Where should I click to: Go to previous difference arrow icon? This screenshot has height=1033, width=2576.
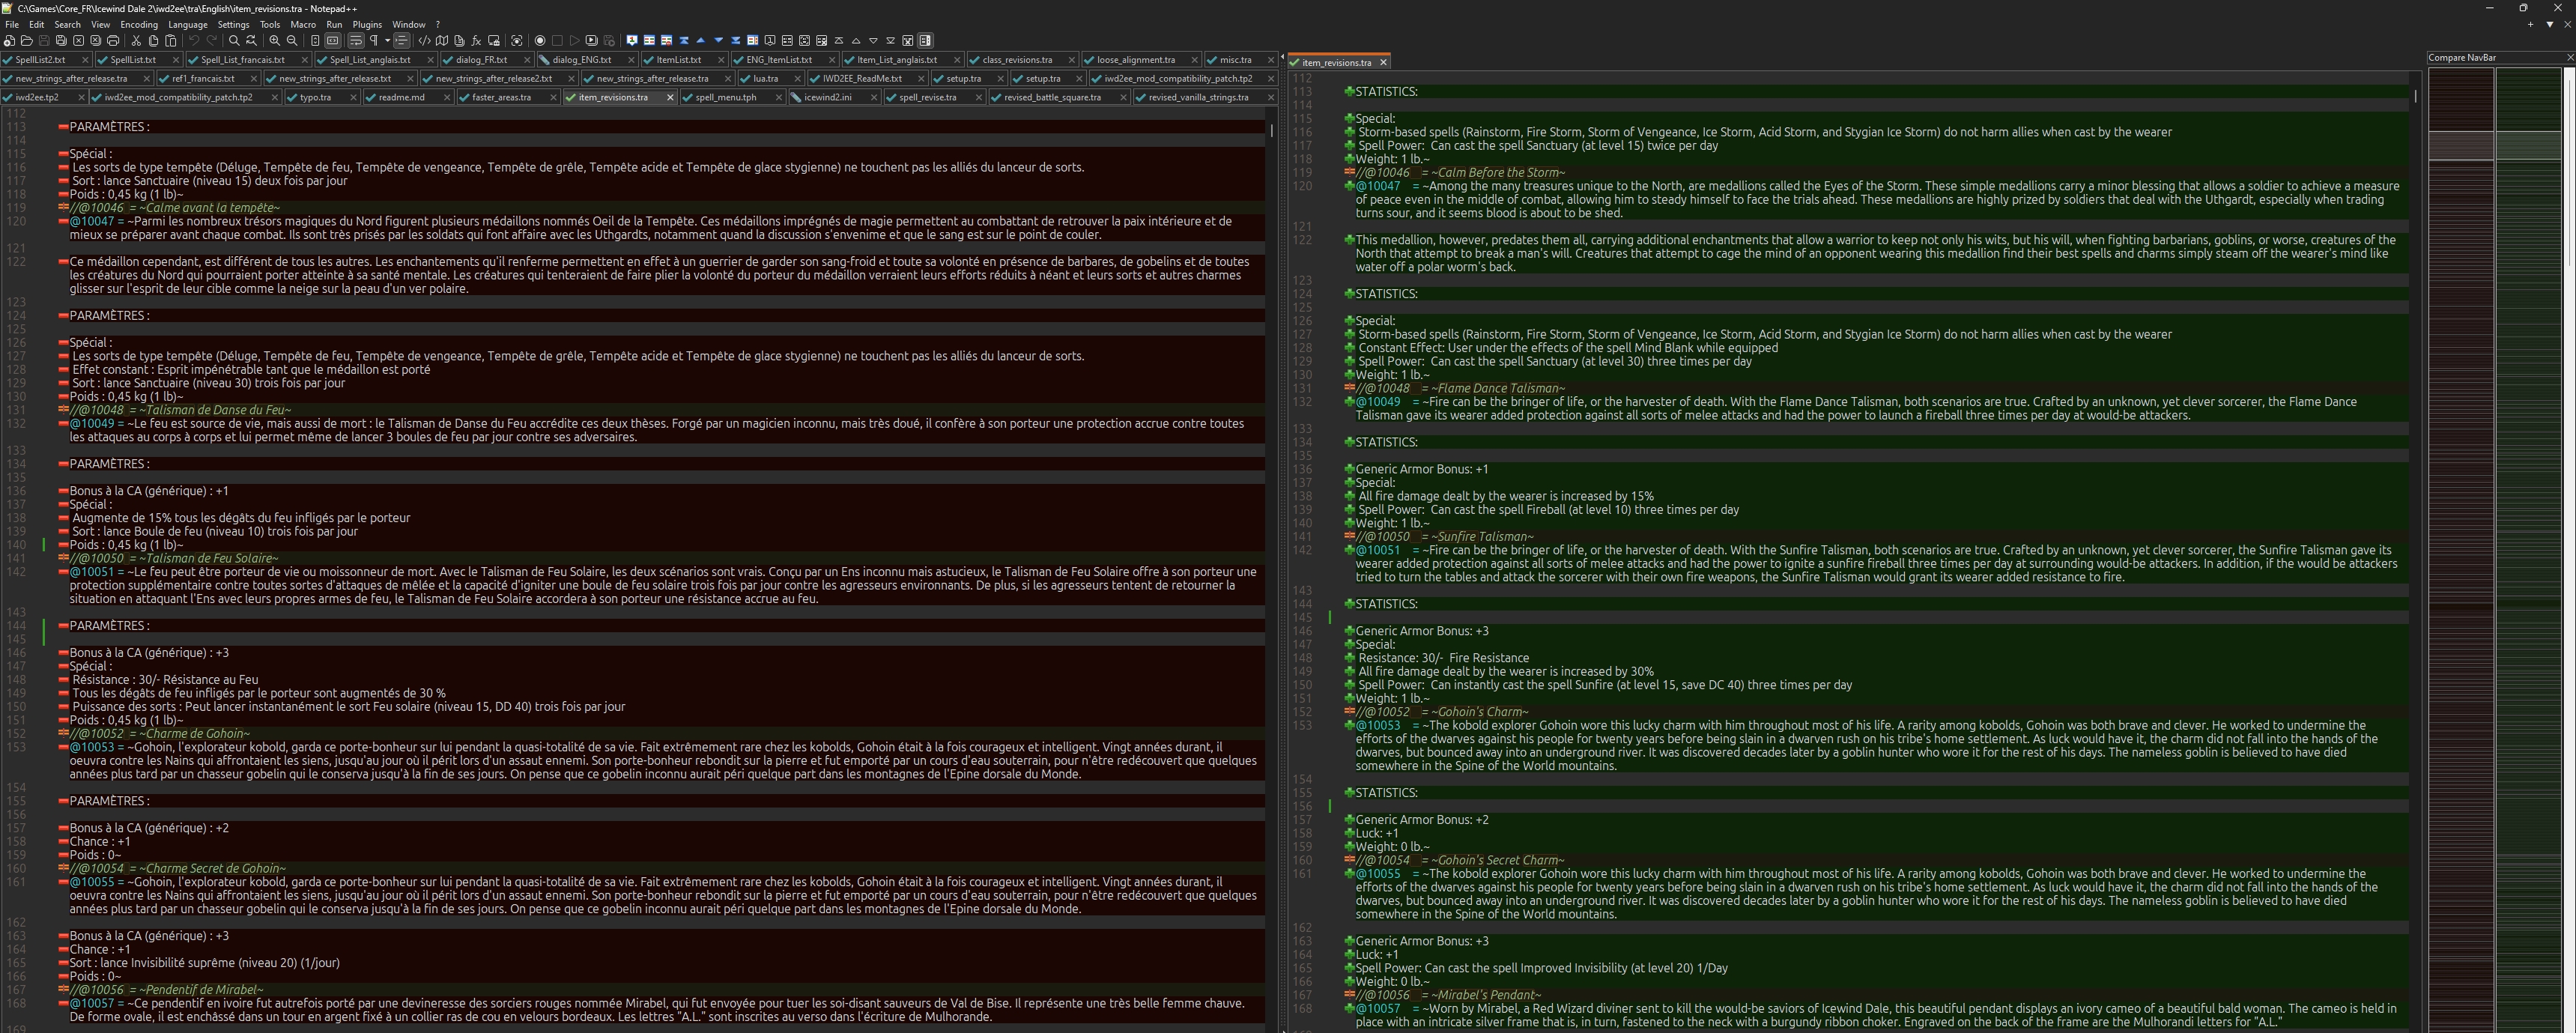click(x=701, y=41)
